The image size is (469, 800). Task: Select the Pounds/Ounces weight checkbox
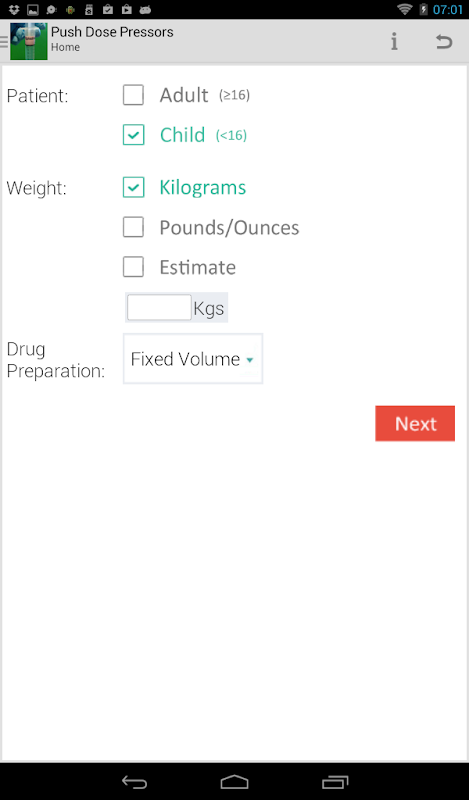pos(133,227)
